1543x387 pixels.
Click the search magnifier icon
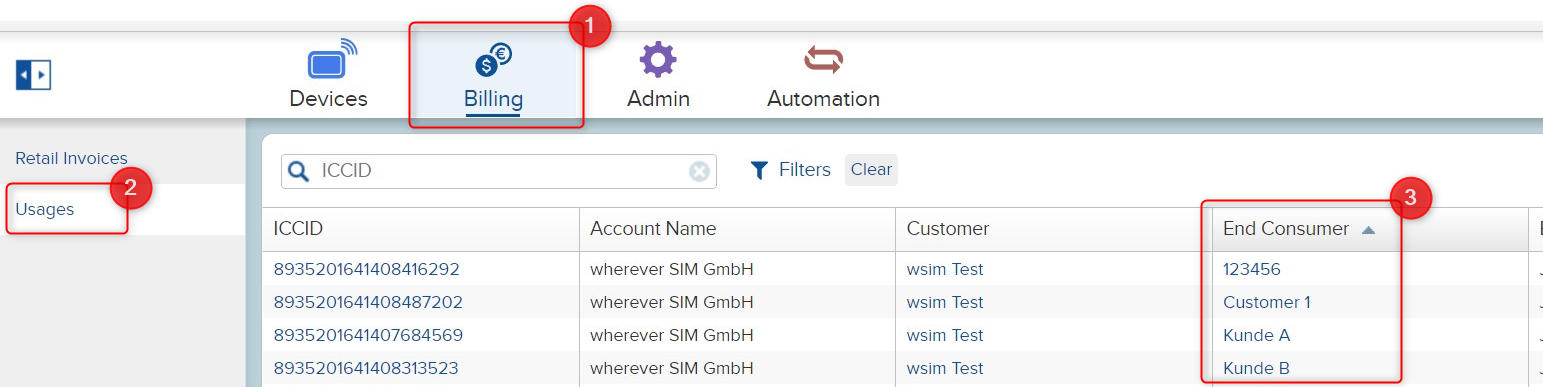(x=298, y=171)
